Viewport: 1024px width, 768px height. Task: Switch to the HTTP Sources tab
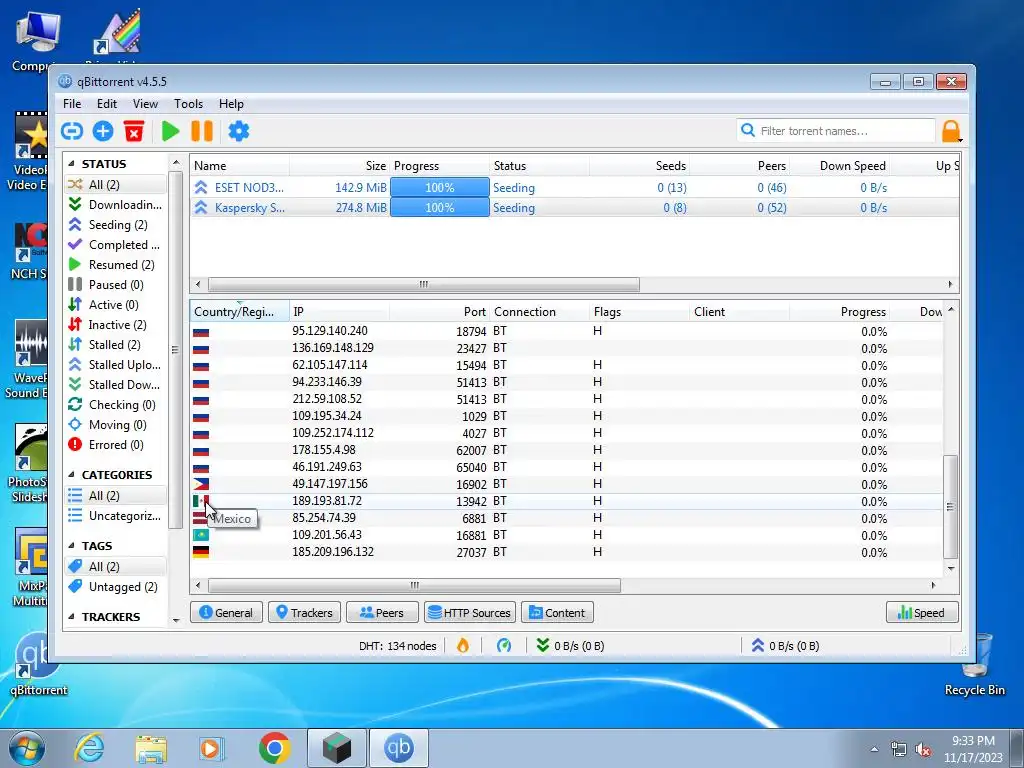[x=470, y=613]
